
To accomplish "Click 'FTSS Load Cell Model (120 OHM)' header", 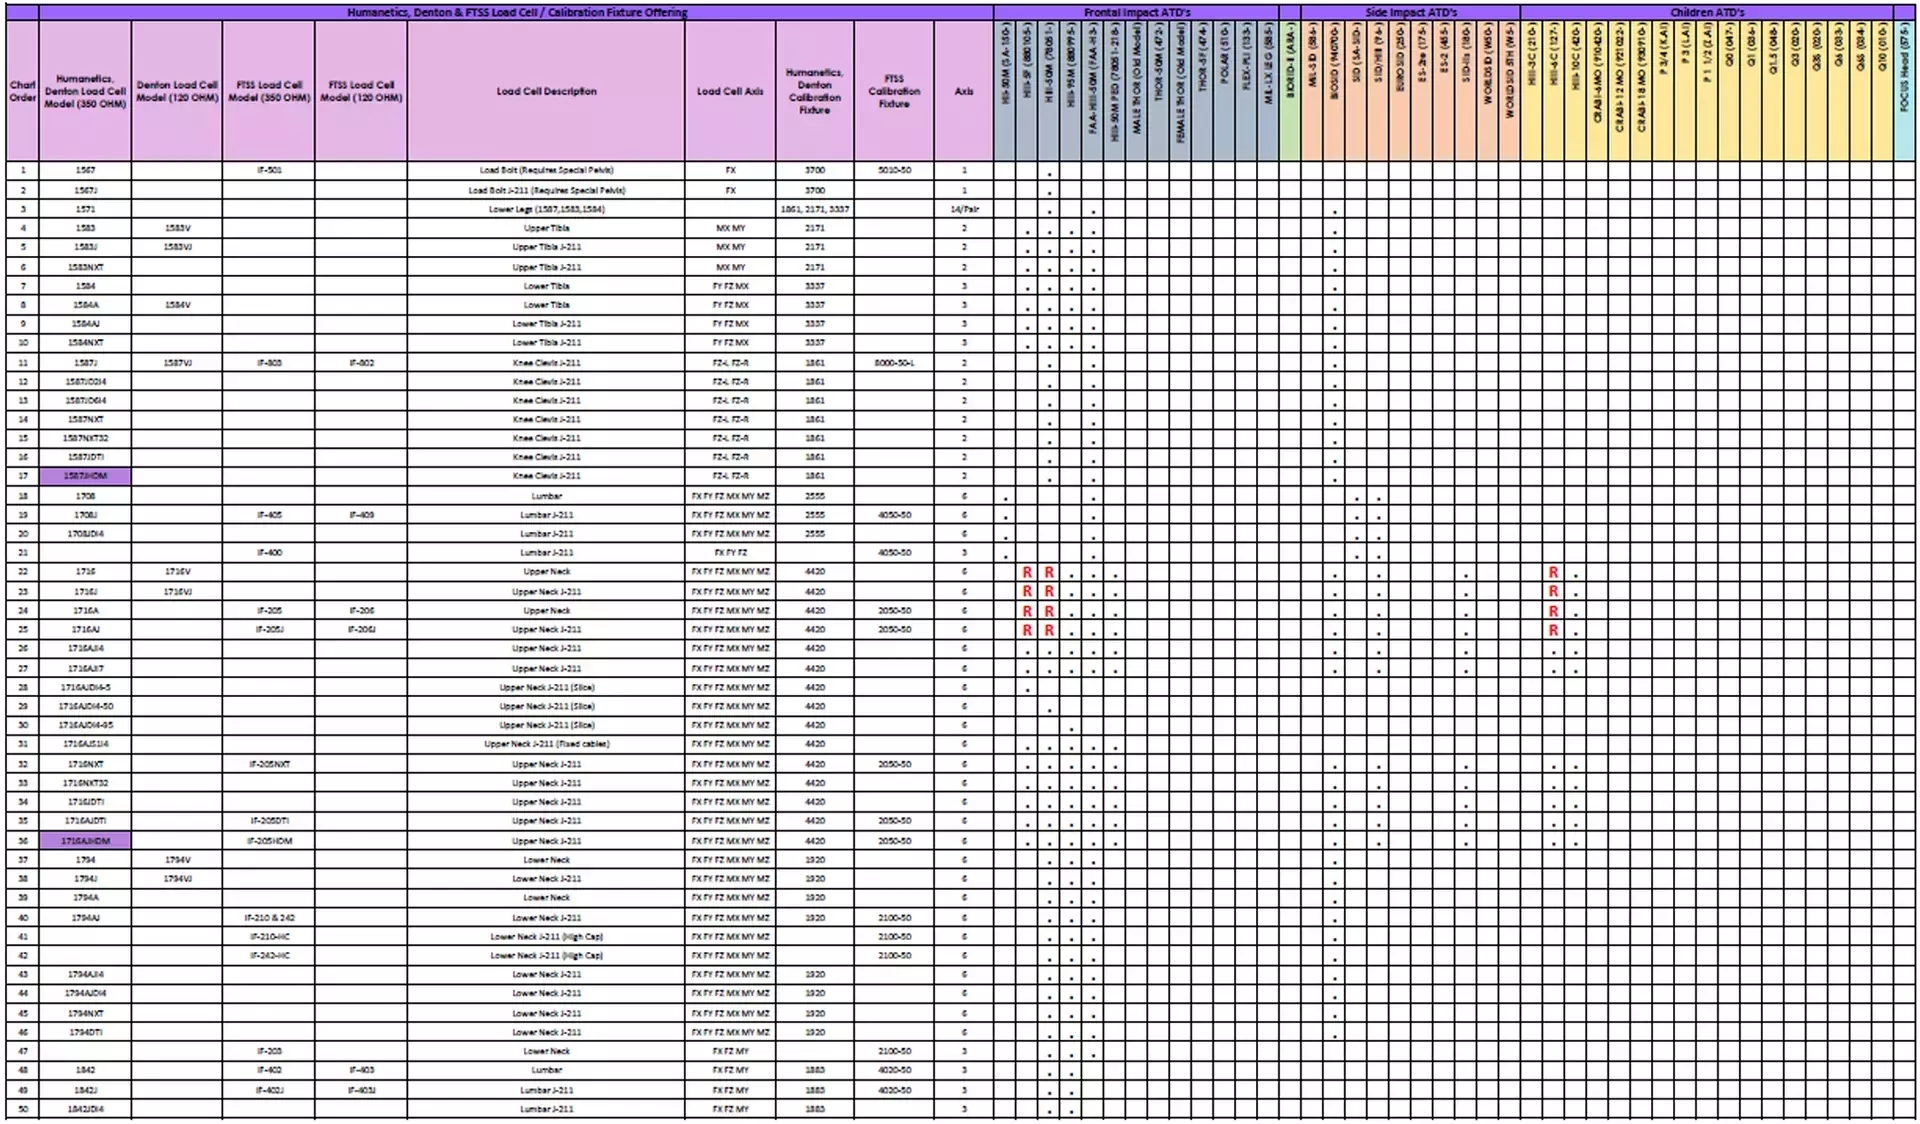I will pos(361,91).
